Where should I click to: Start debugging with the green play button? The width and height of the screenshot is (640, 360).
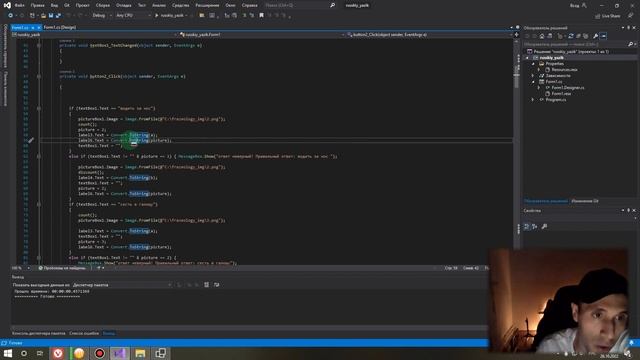tap(156, 16)
